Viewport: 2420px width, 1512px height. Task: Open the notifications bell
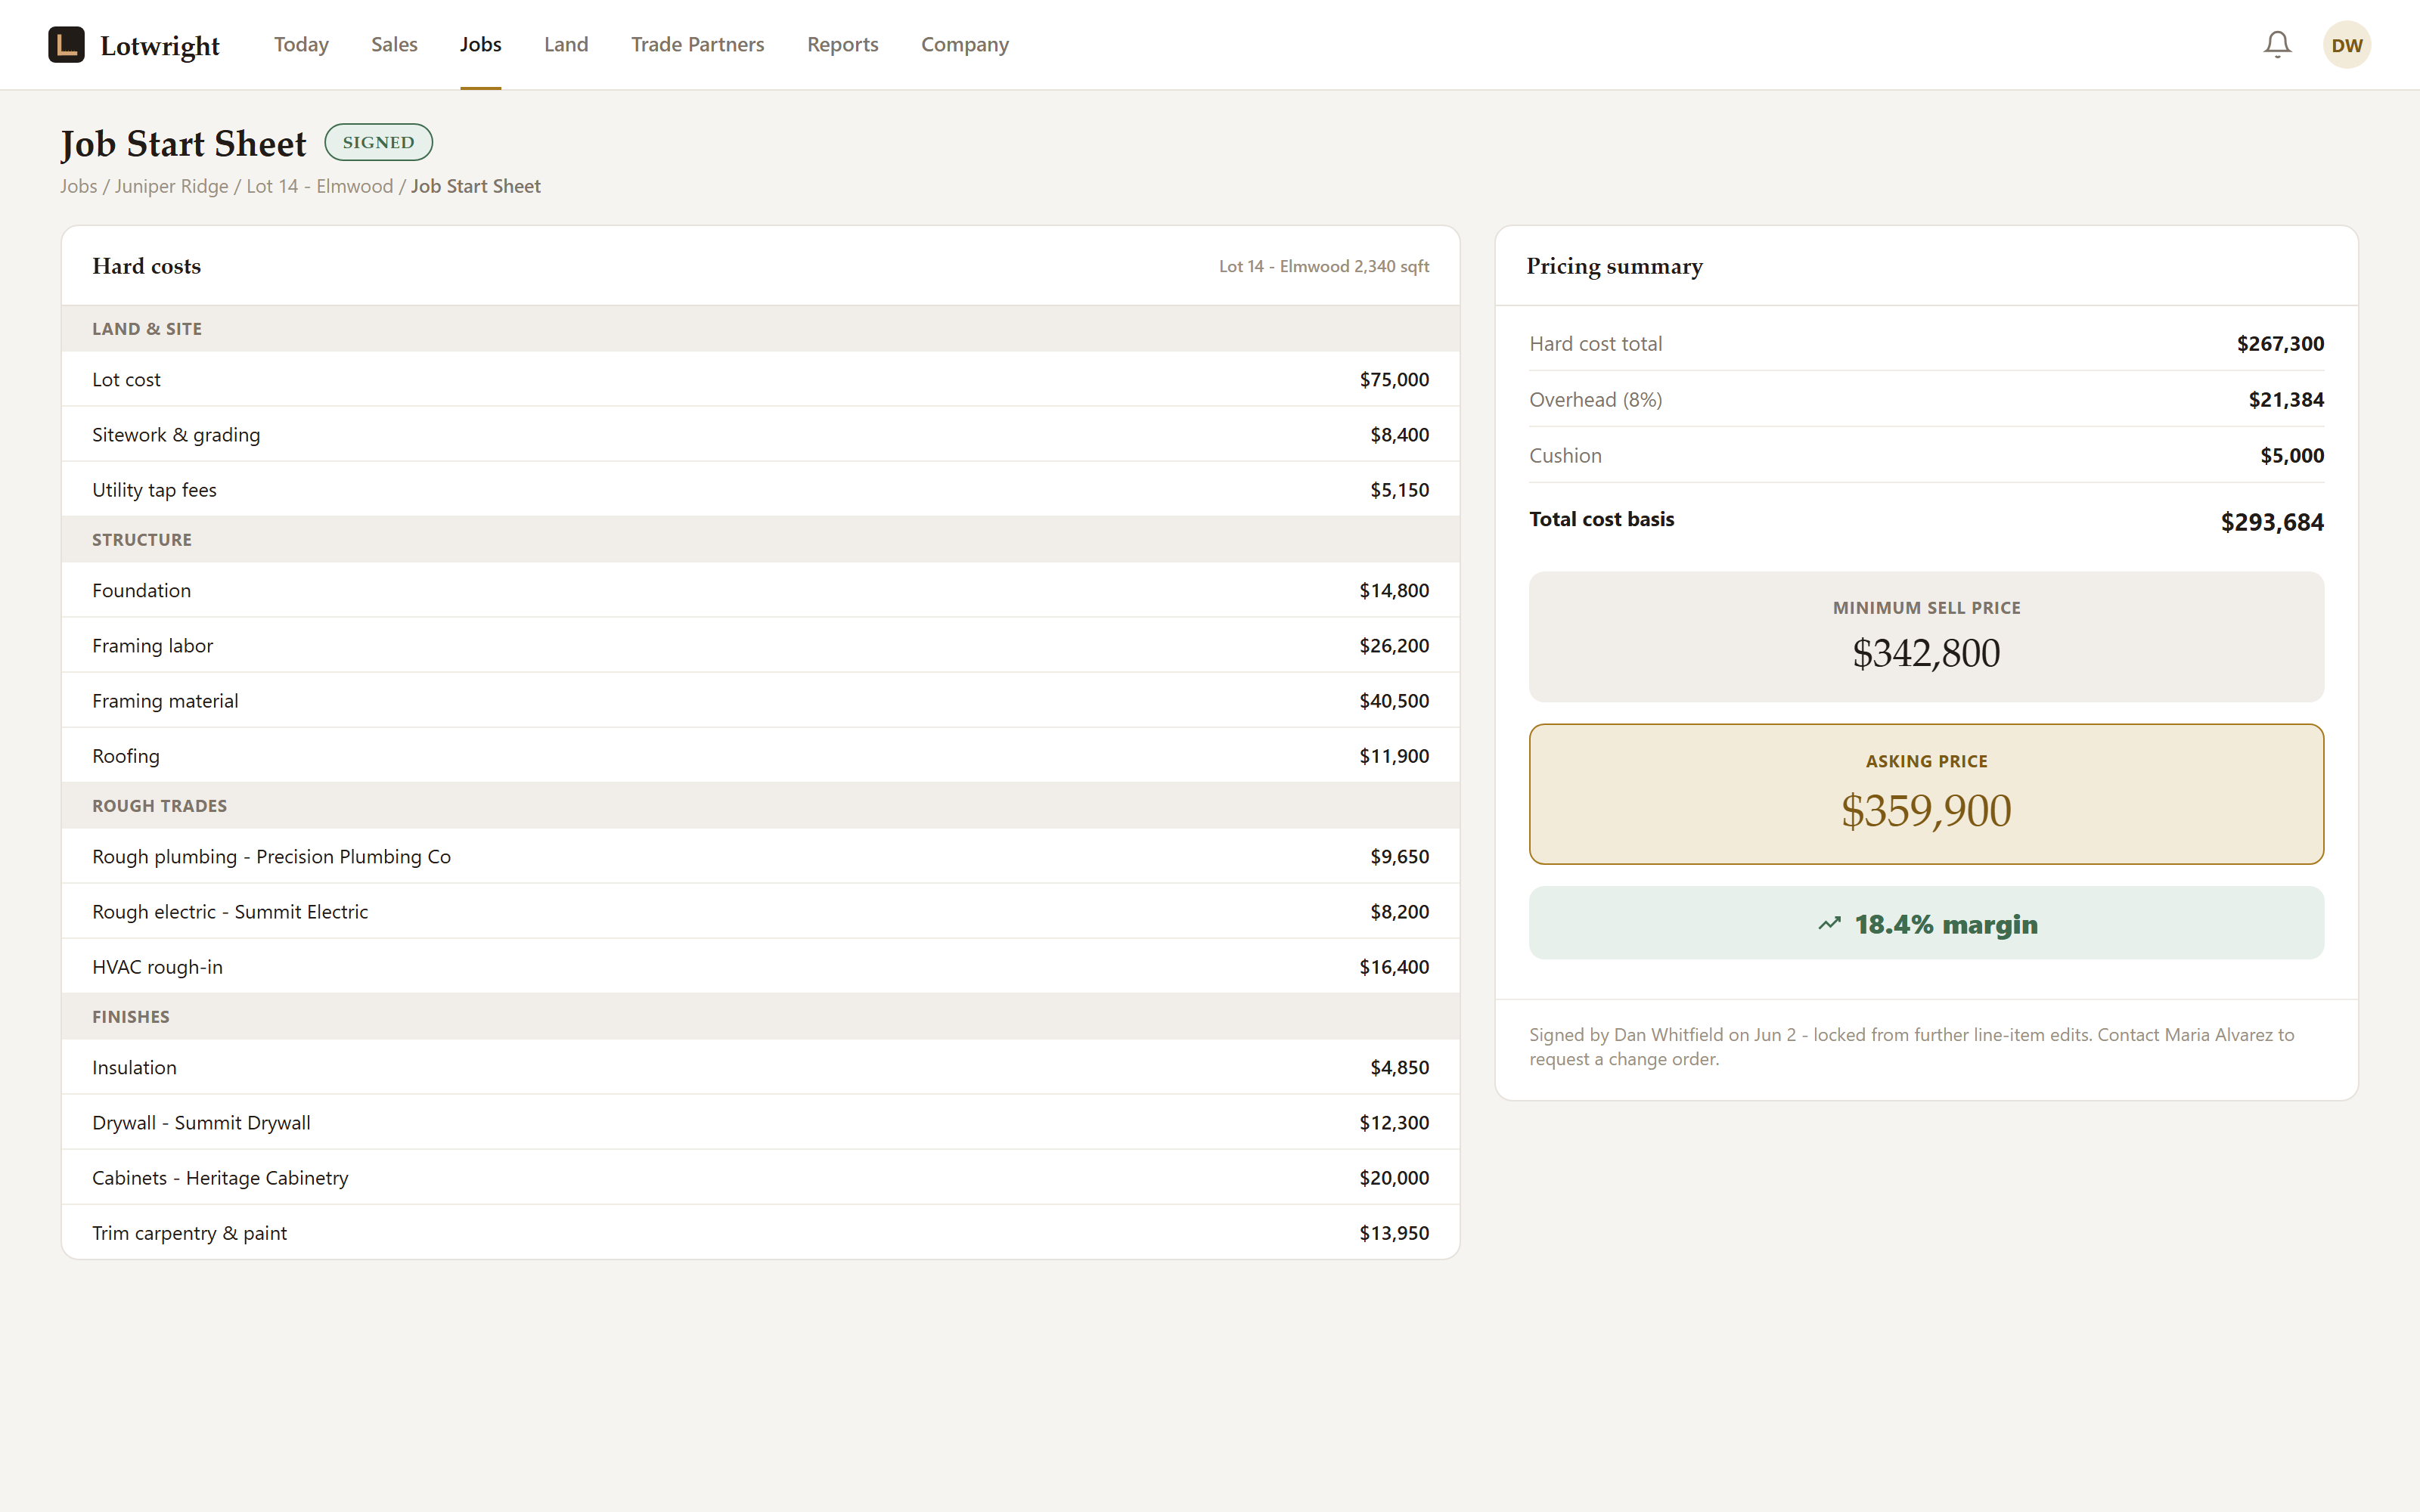2277,44
